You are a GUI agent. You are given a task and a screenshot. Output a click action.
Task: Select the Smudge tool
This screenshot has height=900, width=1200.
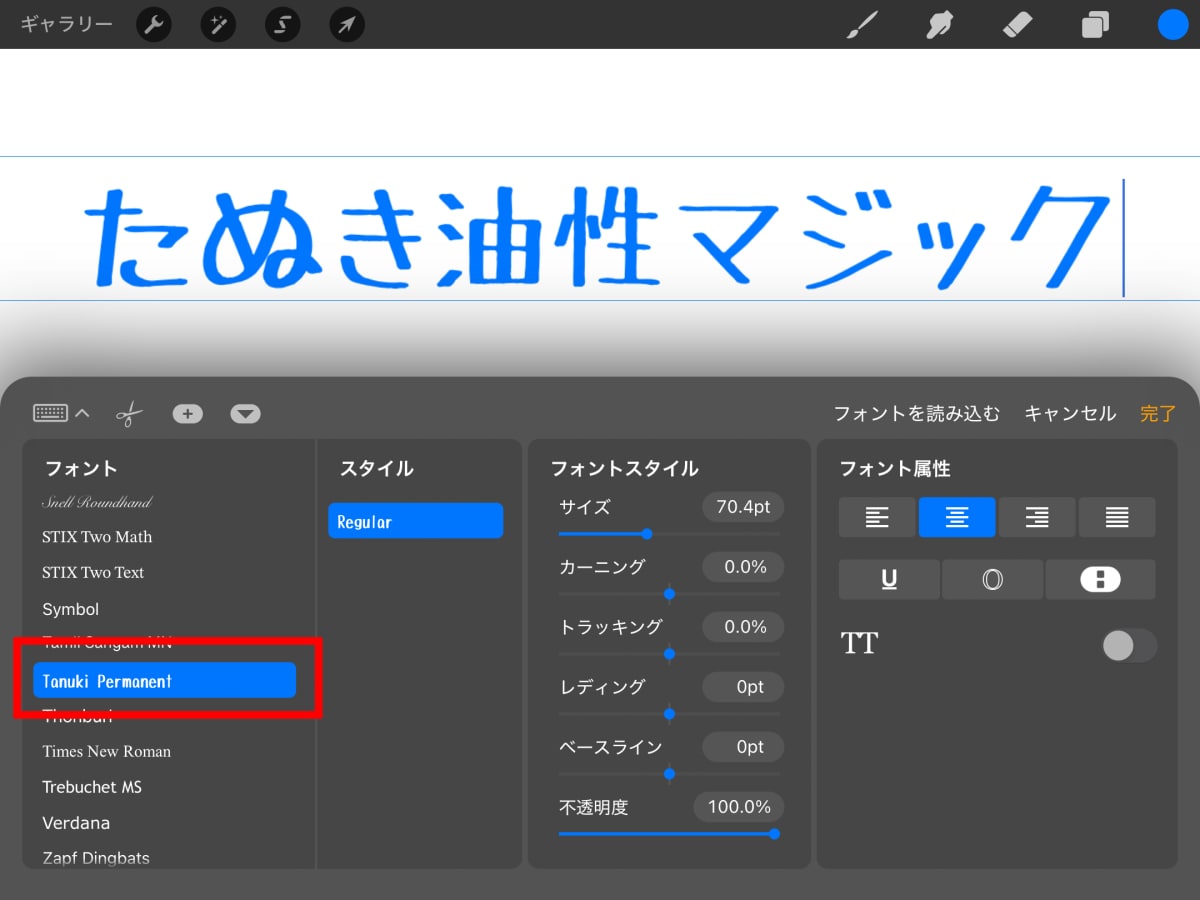939,25
